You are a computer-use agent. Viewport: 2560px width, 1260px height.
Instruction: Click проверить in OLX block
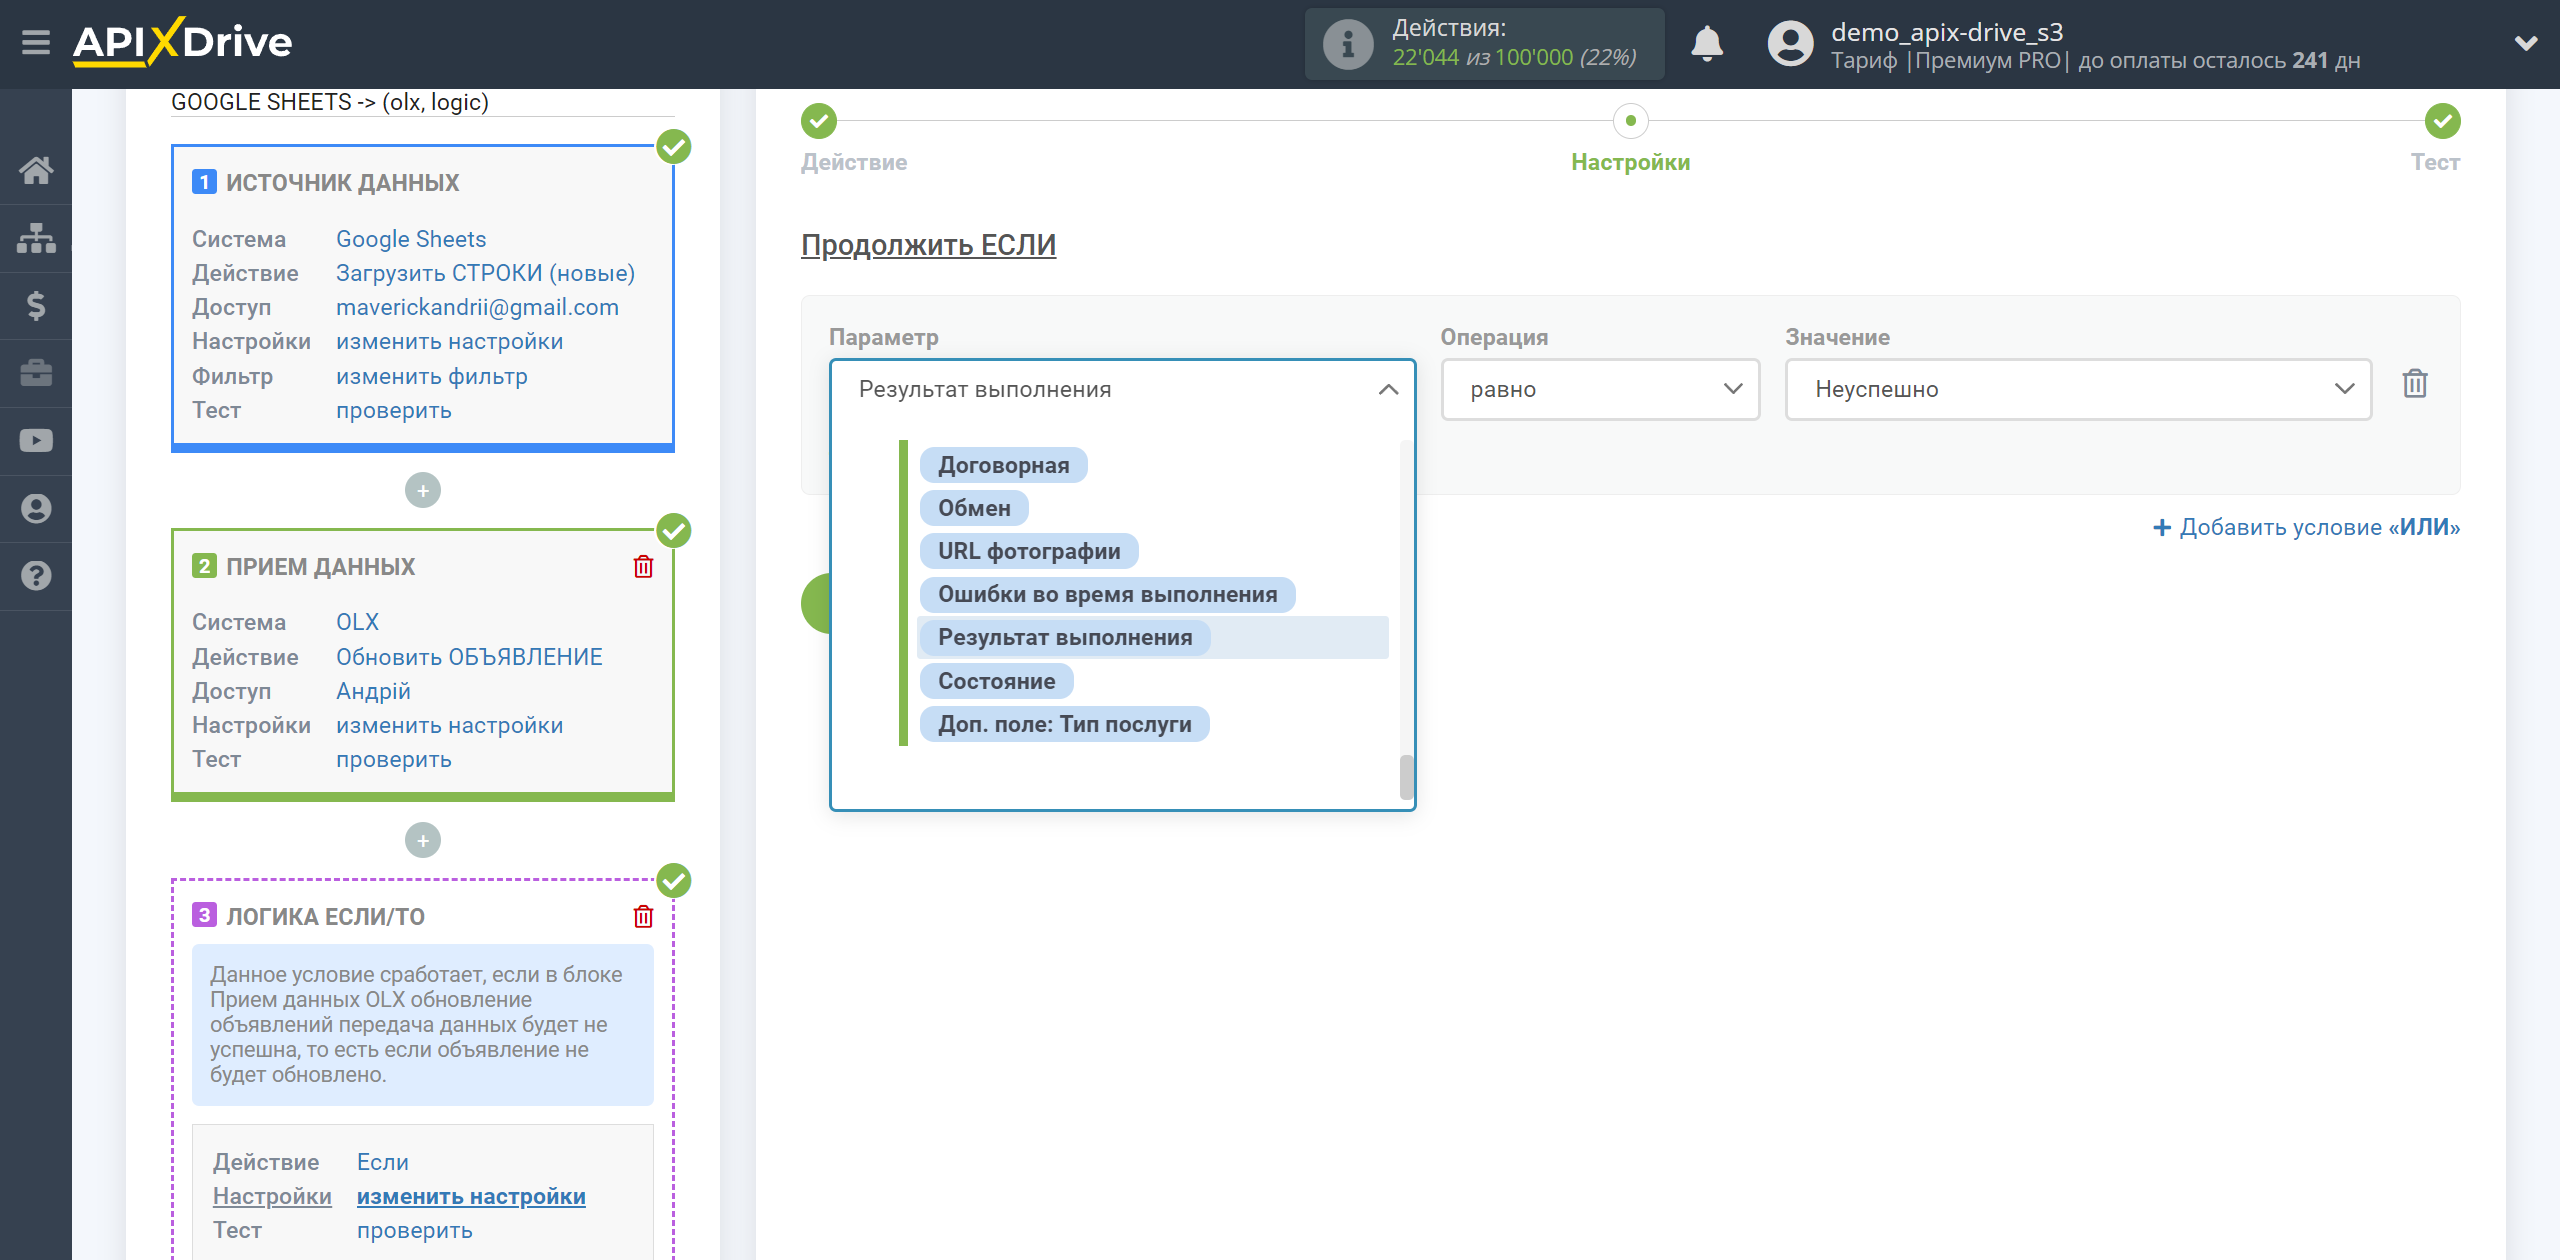click(393, 759)
